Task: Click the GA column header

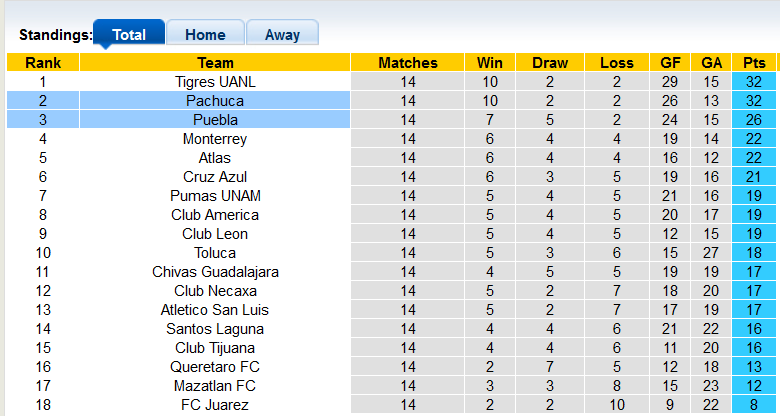Action: [x=711, y=63]
